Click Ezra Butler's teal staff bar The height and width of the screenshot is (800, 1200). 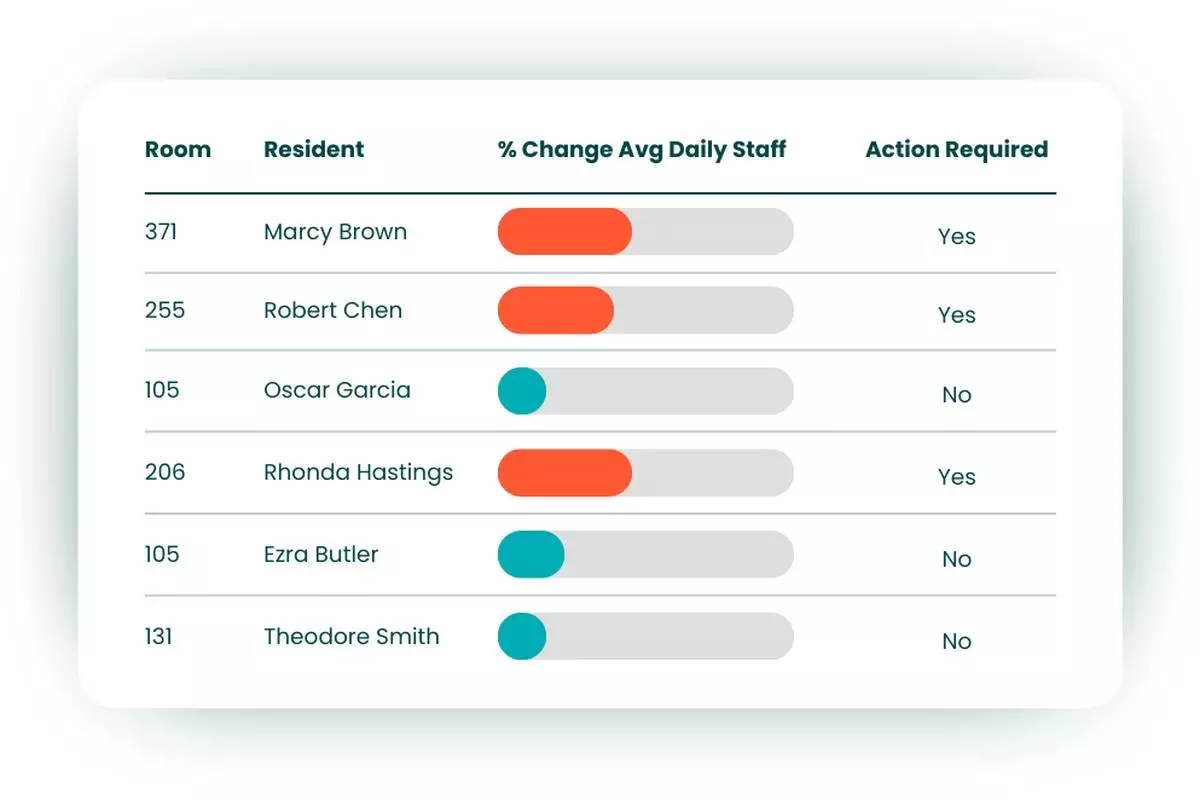pos(531,554)
